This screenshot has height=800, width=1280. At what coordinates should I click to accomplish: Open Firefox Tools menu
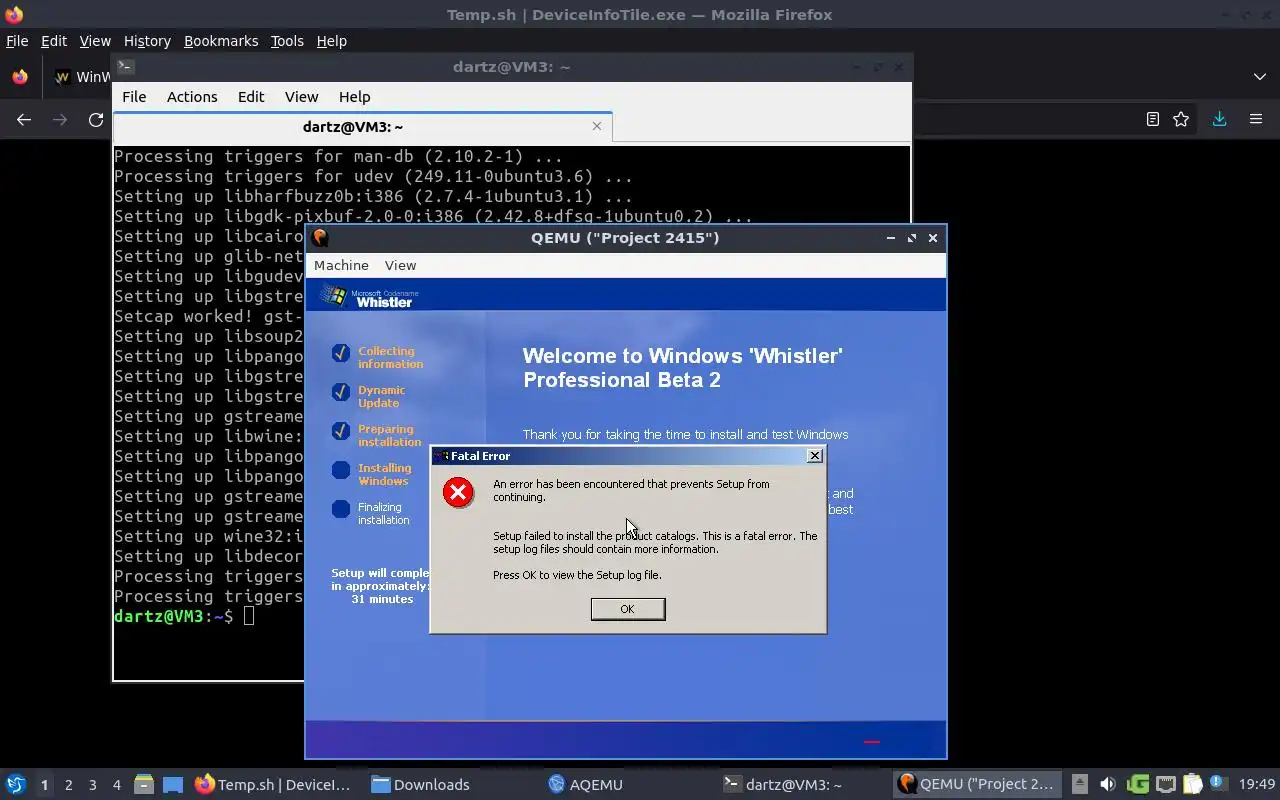(287, 41)
